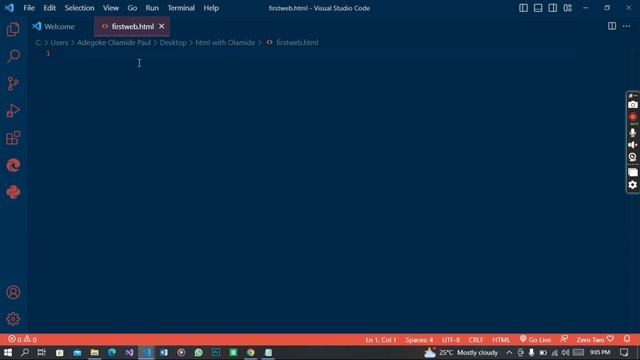
Task: Open Task View on the taskbar
Action: point(41,352)
